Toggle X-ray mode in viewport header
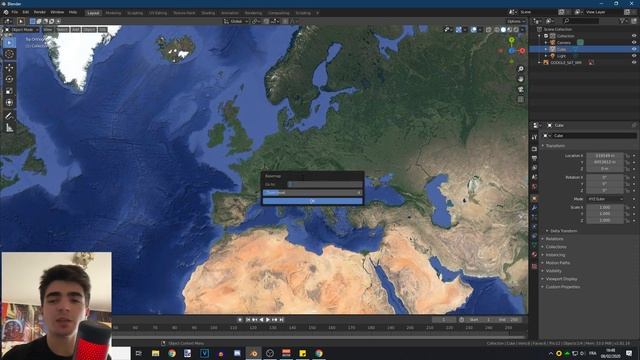Viewport: 640px width, 360px height. pos(489,30)
